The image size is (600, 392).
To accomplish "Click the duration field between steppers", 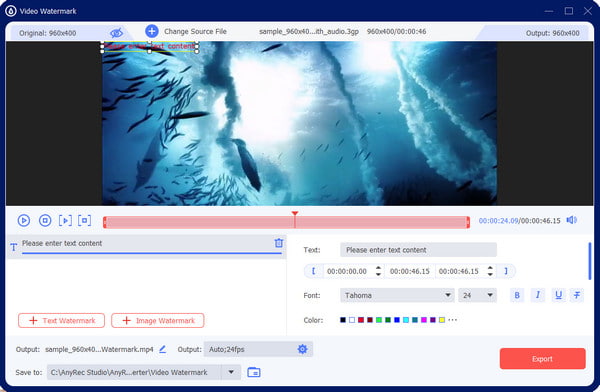I will point(409,271).
